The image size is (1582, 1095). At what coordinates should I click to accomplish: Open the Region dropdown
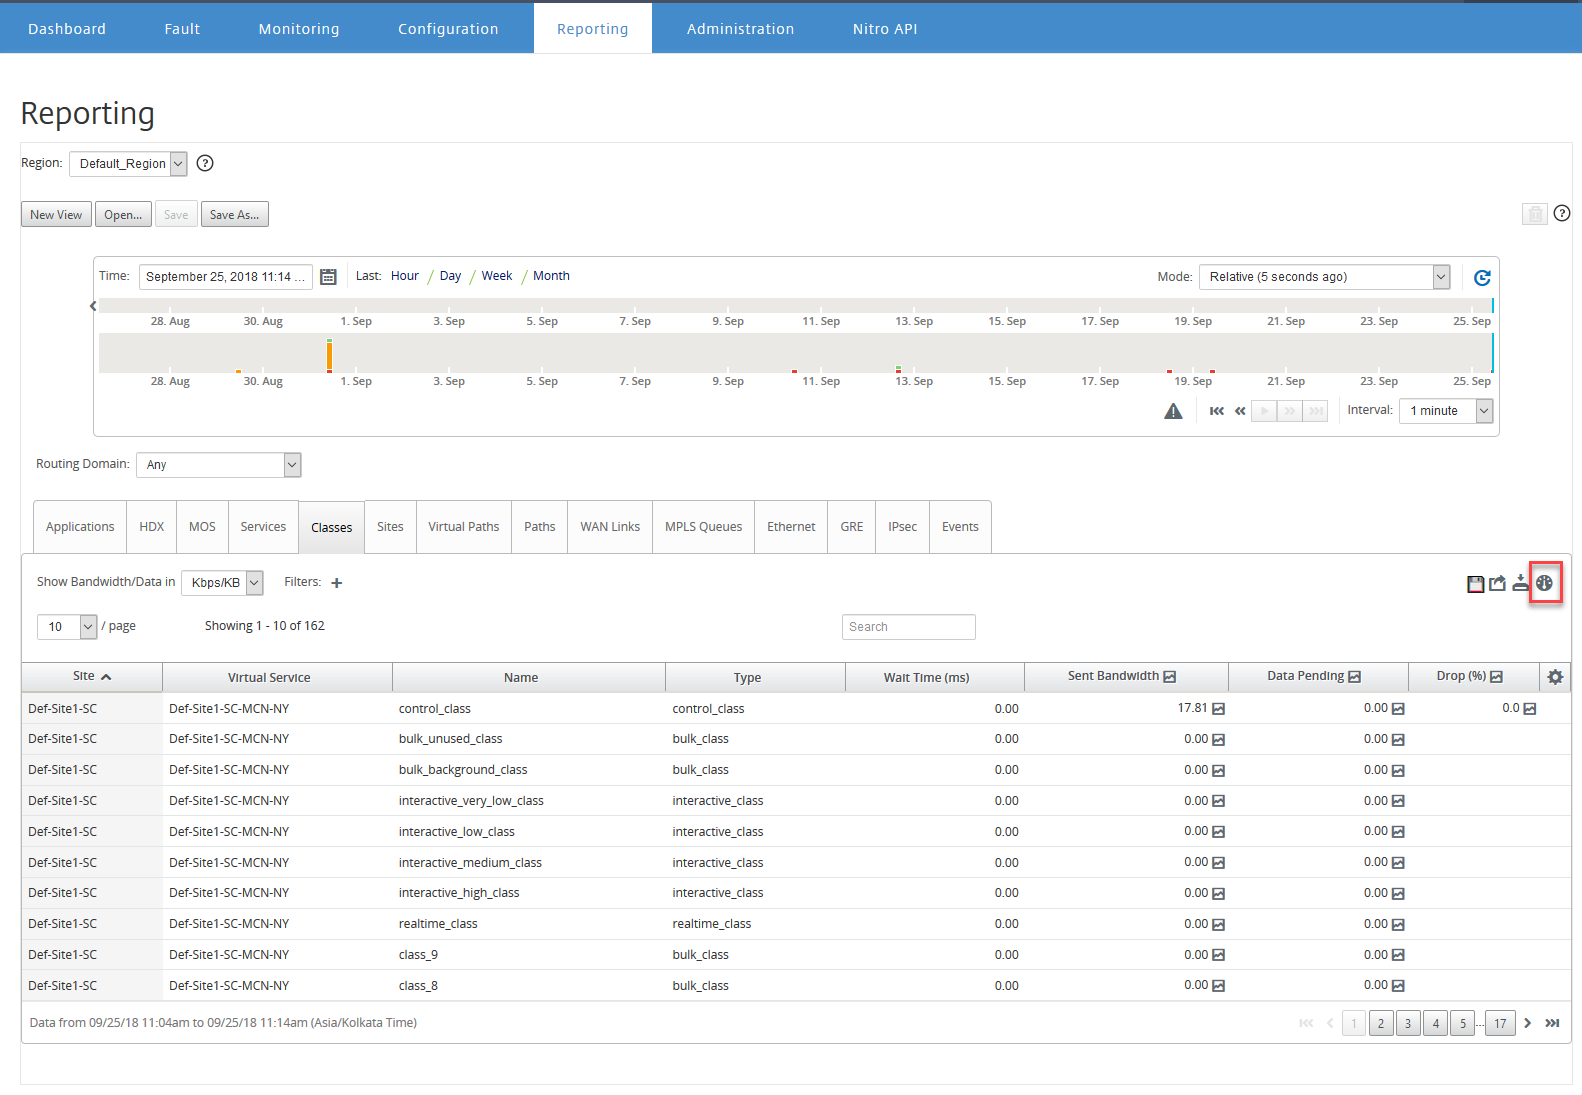pyautogui.click(x=128, y=164)
